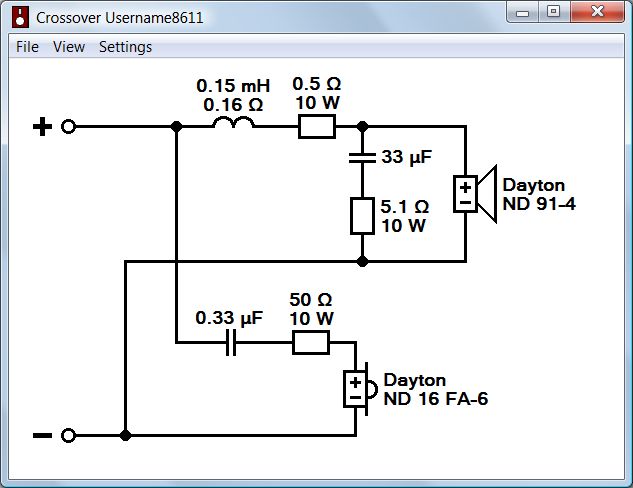Viewport: 633px width, 488px height.
Task: Click junction node on negative rail
Action: [x=126, y=435]
